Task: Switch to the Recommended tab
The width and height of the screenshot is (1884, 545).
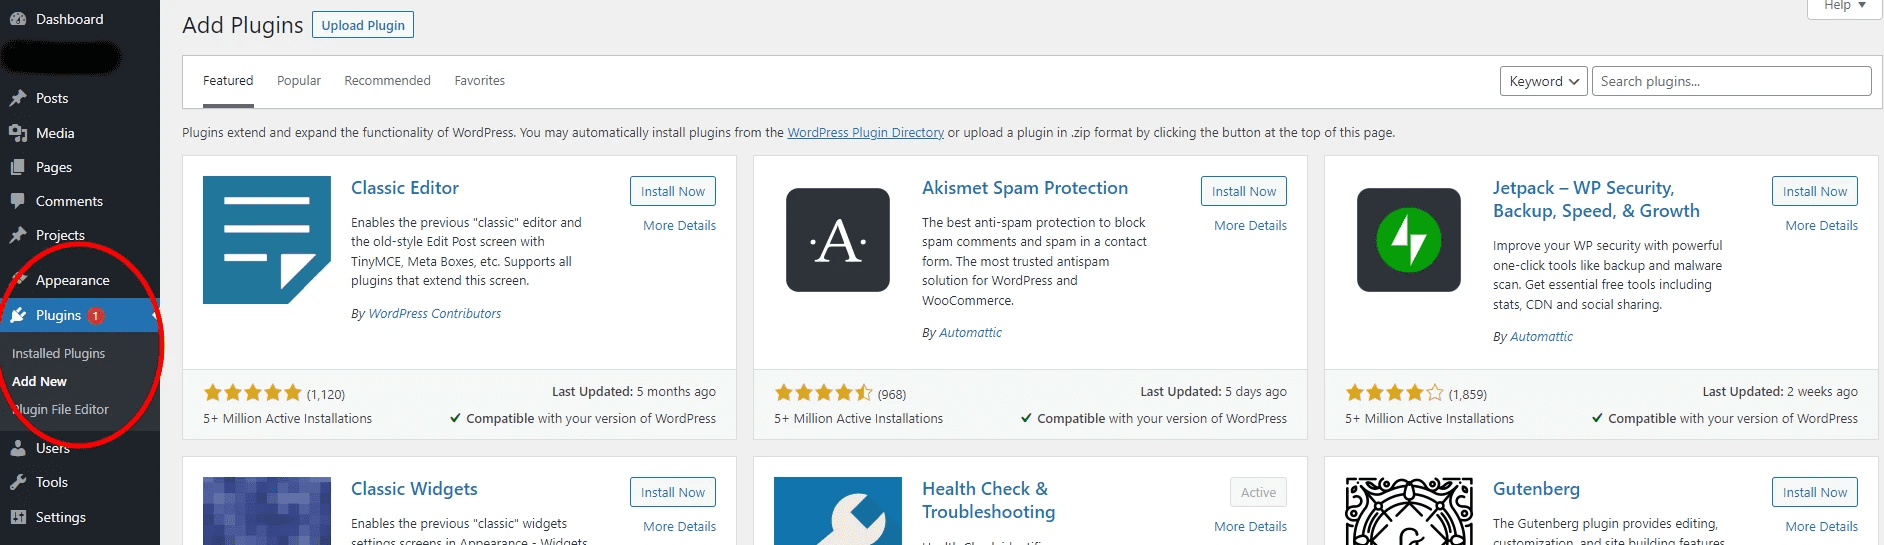Action: pos(387,81)
